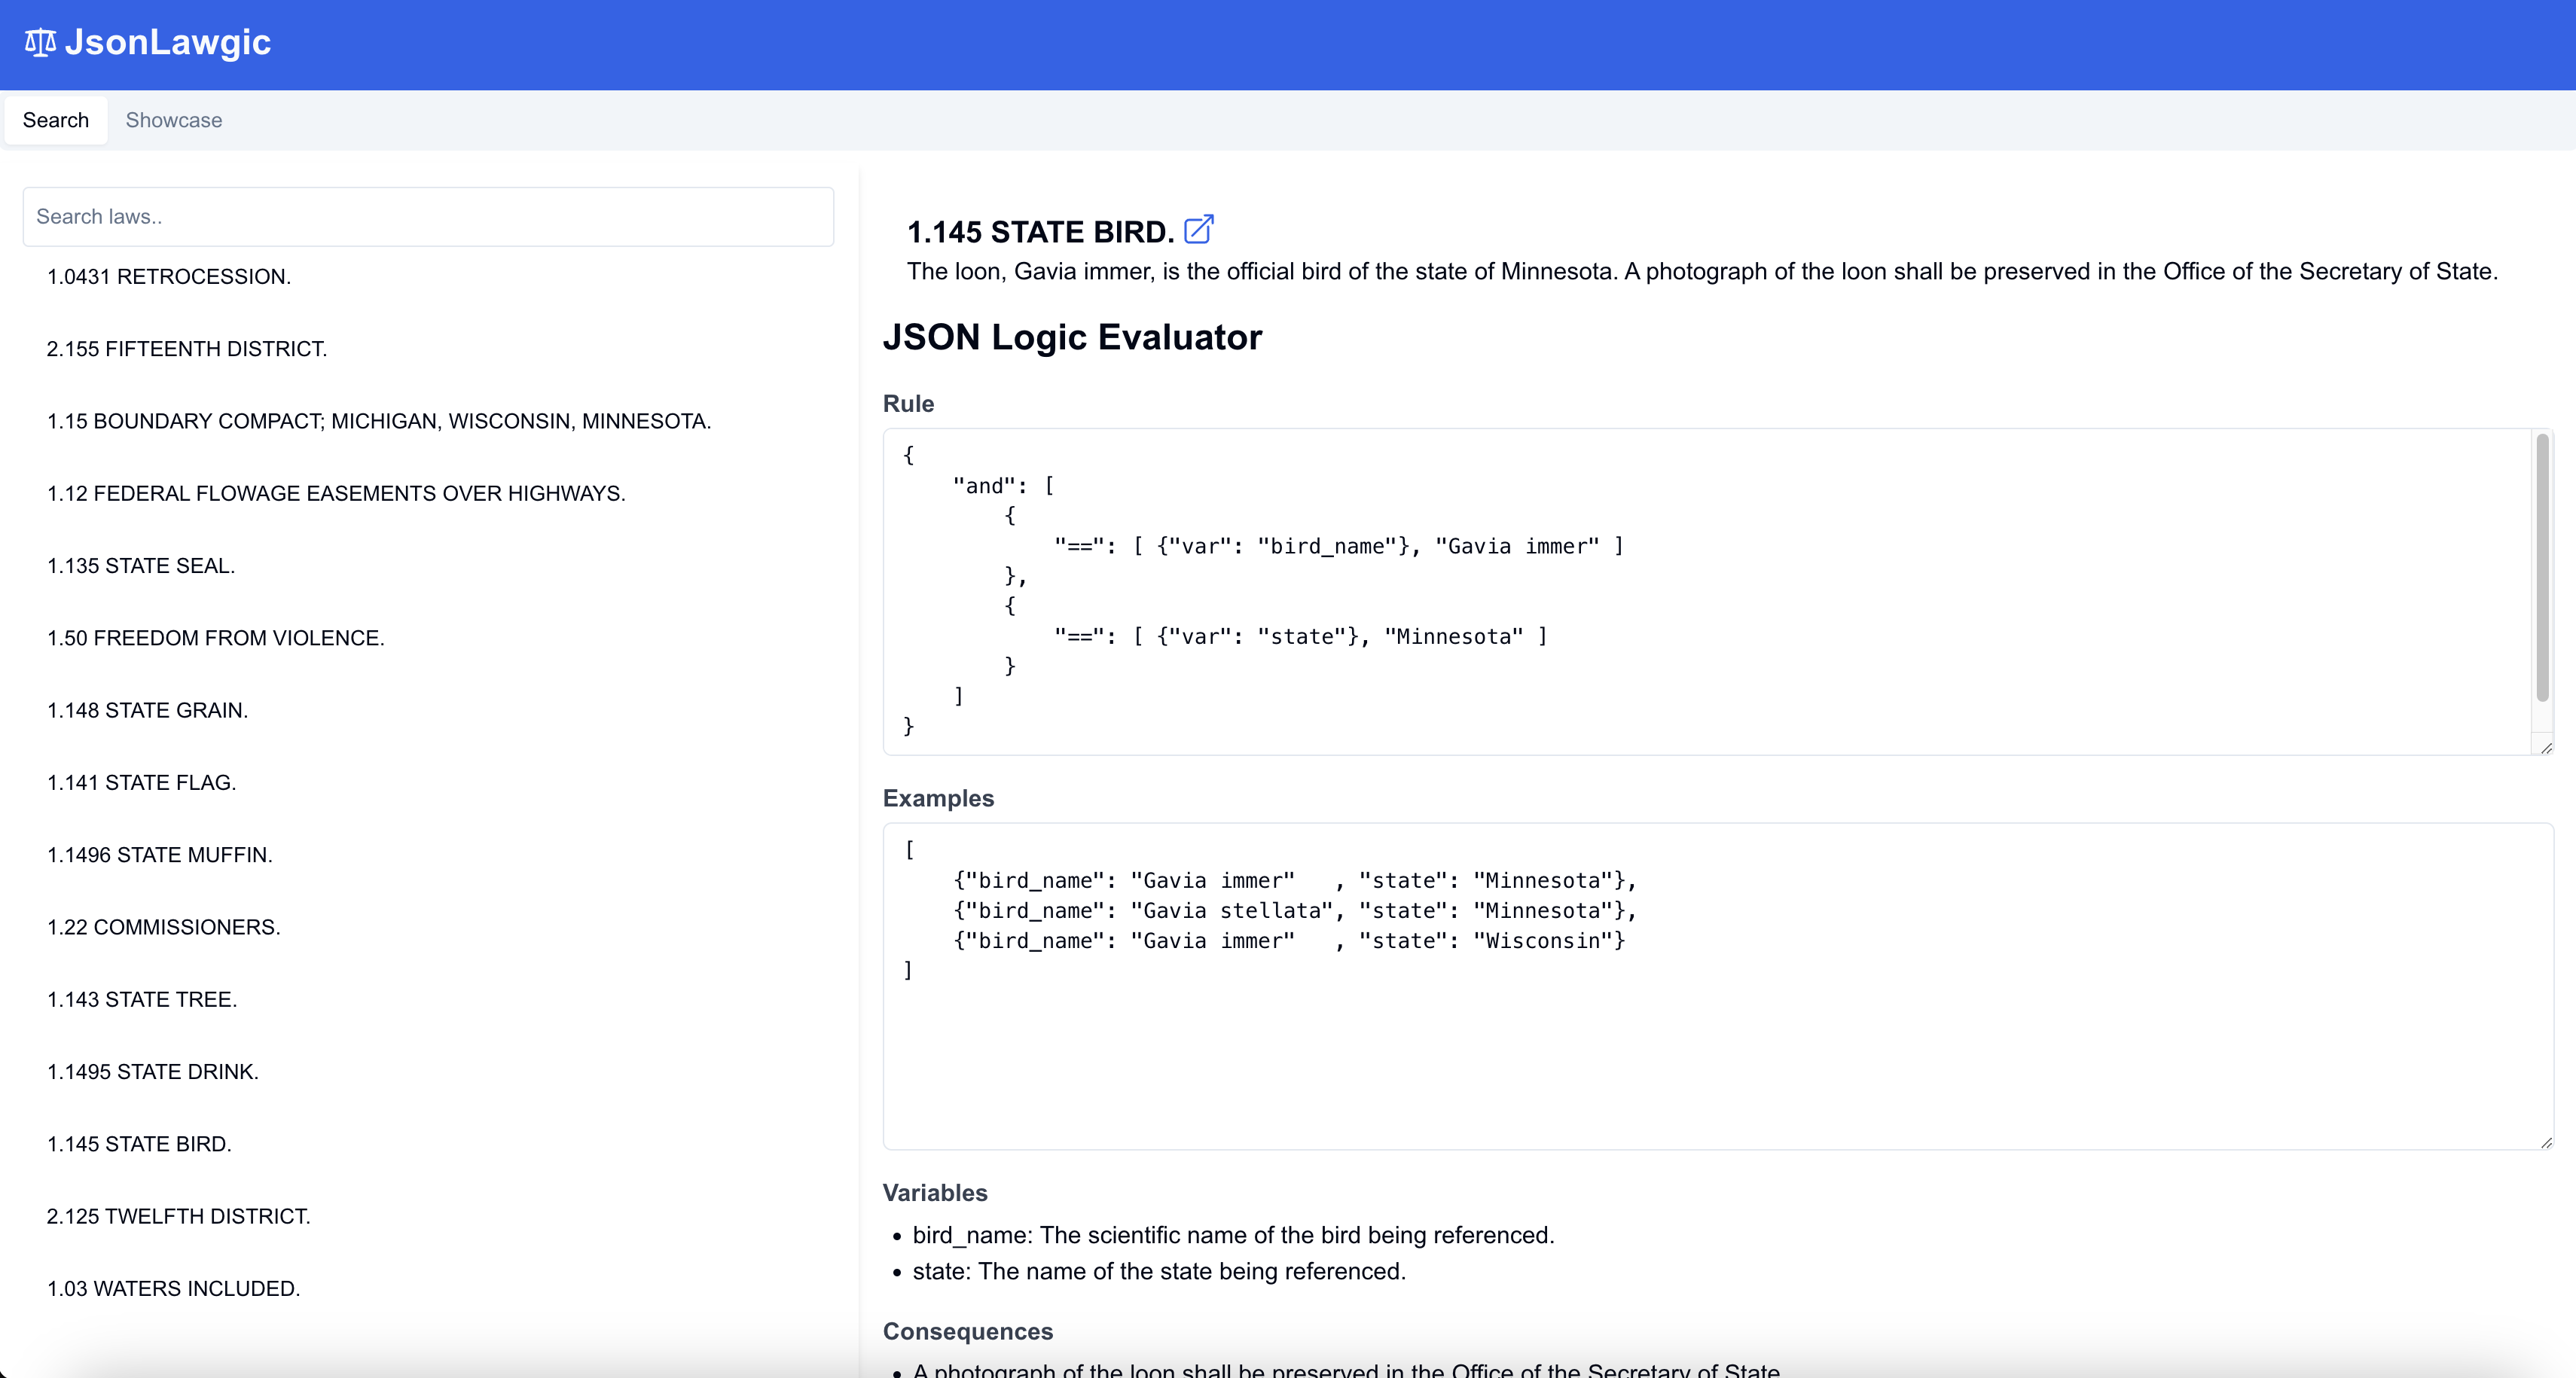Viewport: 2576px width, 1378px height.
Task: Open law 1.0431 RETROCESSION
Action: [x=169, y=276]
